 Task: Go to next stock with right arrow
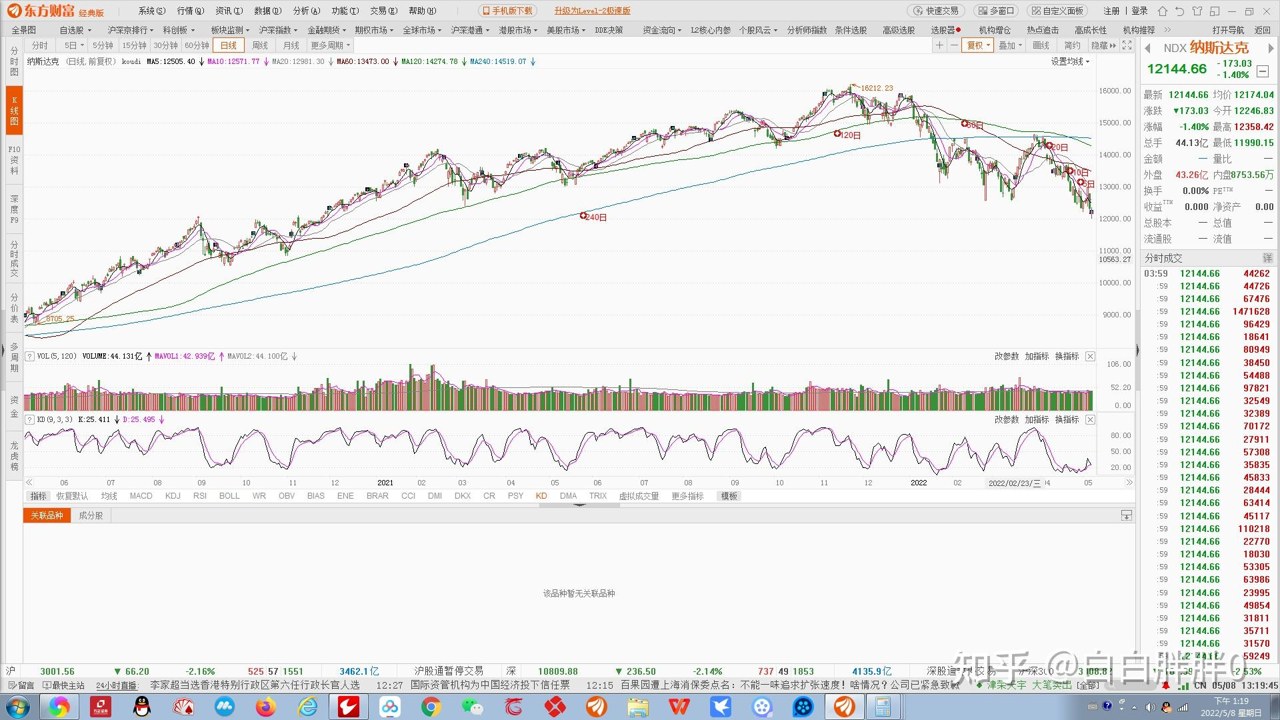[1271, 48]
